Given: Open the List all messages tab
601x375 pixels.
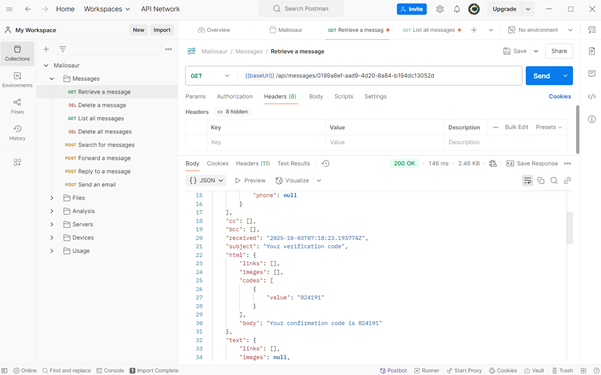Looking at the screenshot, I should pyautogui.click(x=429, y=30).
